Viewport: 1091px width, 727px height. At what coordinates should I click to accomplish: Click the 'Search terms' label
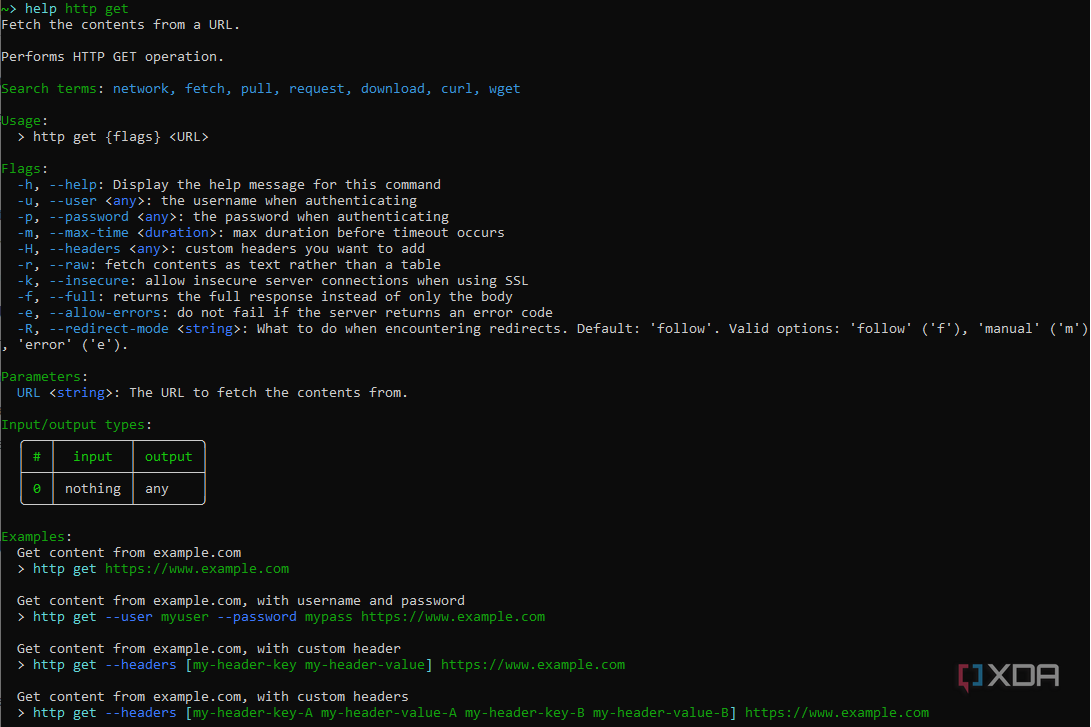click(x=49, y=88)
